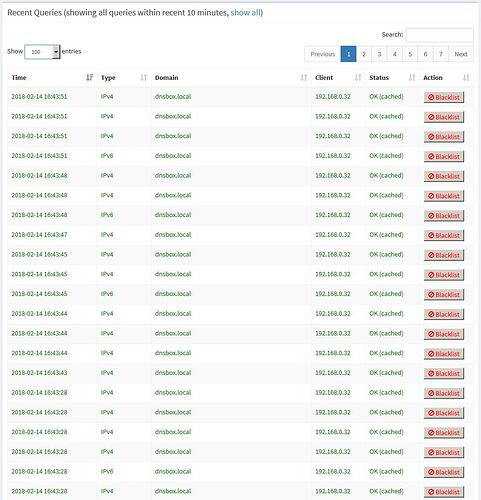481x500 pixels.
Task: Click the Search input field
Action: (440, 35)
